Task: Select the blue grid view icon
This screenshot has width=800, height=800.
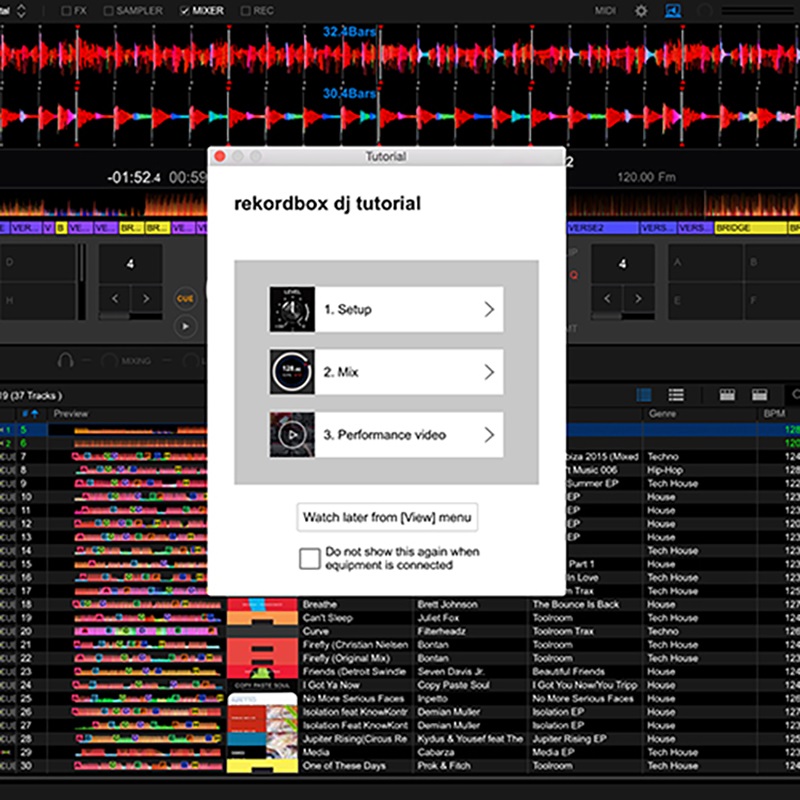Action: [644, 393]
